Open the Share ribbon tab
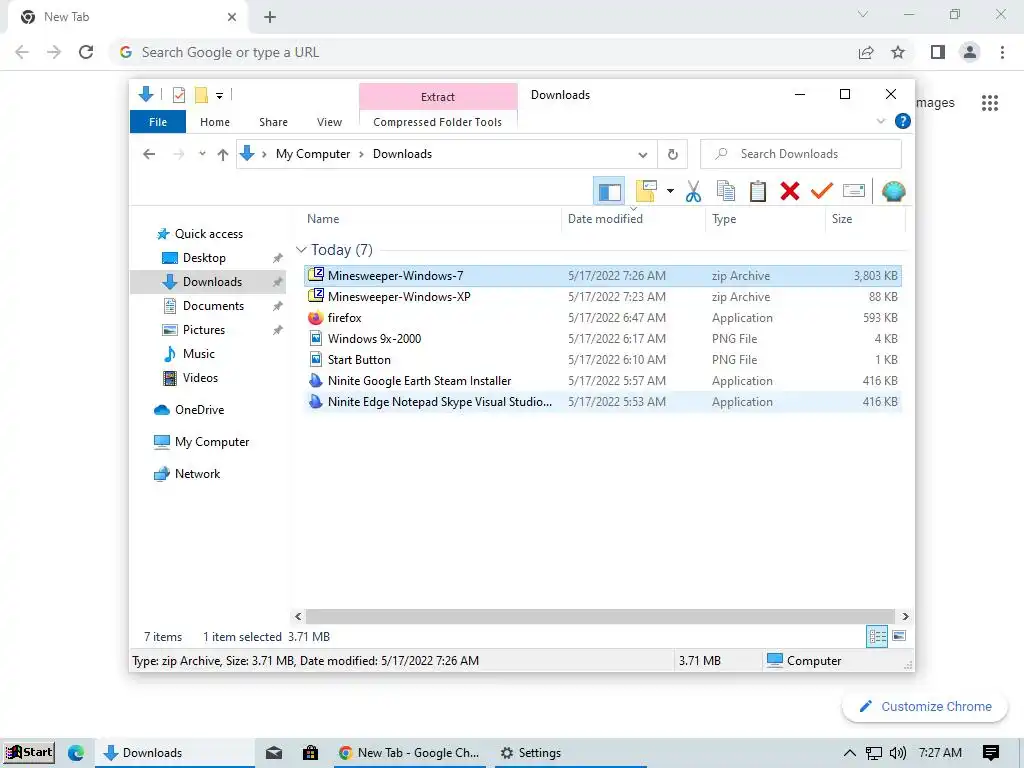The width and height of the screenshot is (1024, 768). (x=273, y=122)
